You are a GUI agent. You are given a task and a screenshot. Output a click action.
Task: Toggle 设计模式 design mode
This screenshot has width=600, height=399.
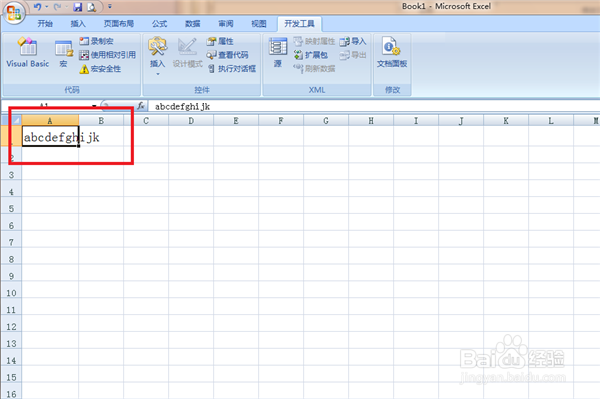188,53
